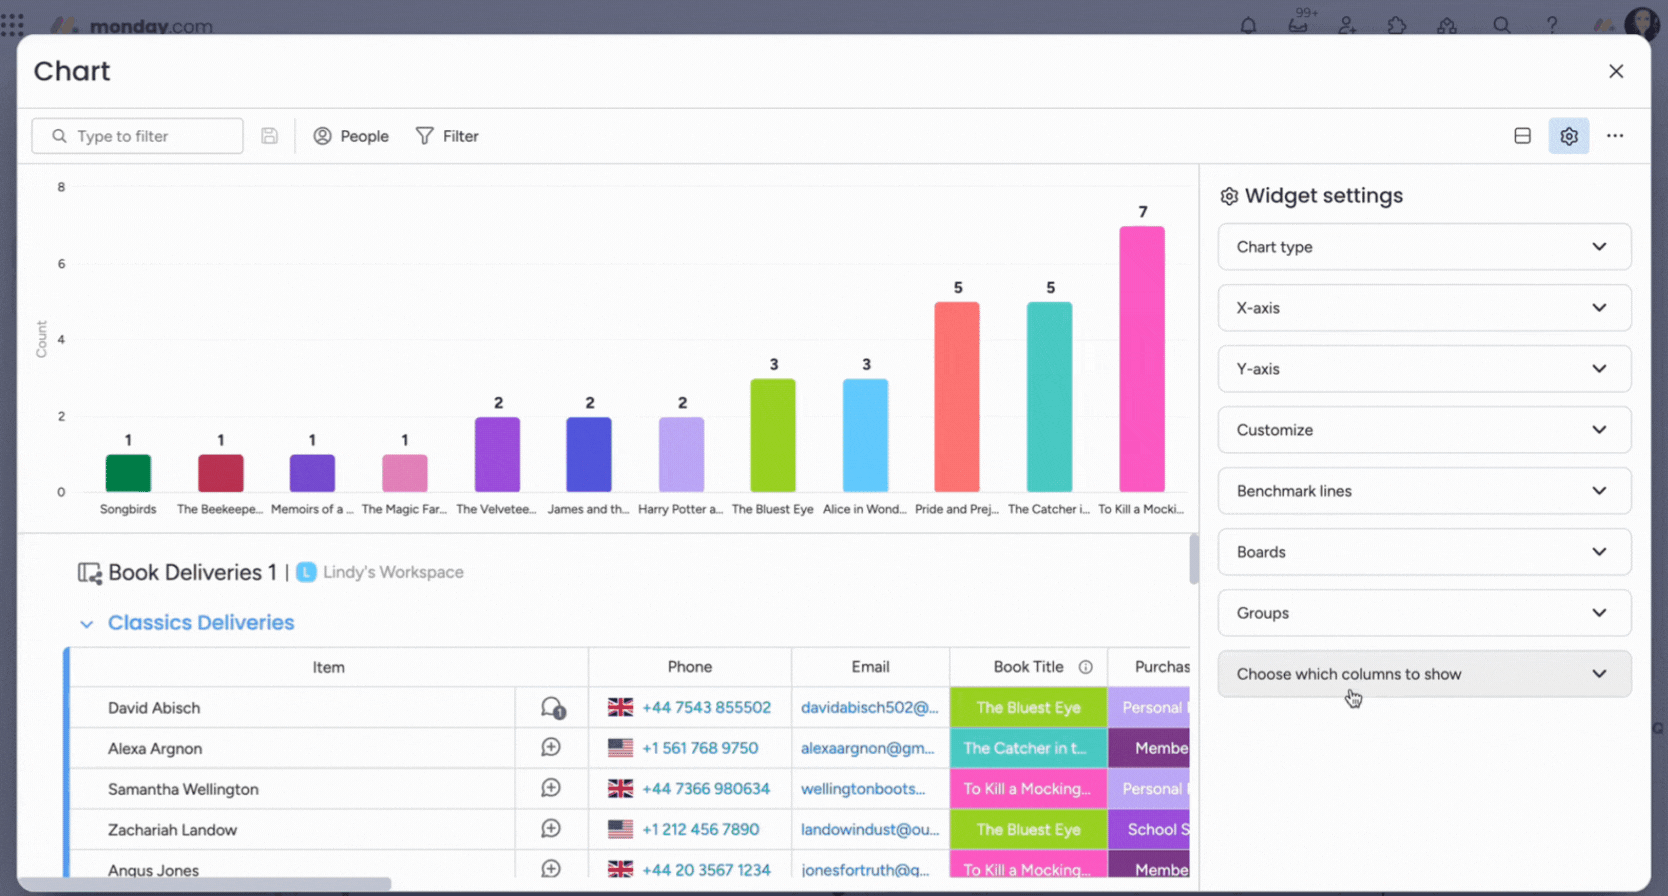Viewport: 1668px width, 896px height.
Task: Click David Abisch's phone number link
Action: tap(706, 708)
